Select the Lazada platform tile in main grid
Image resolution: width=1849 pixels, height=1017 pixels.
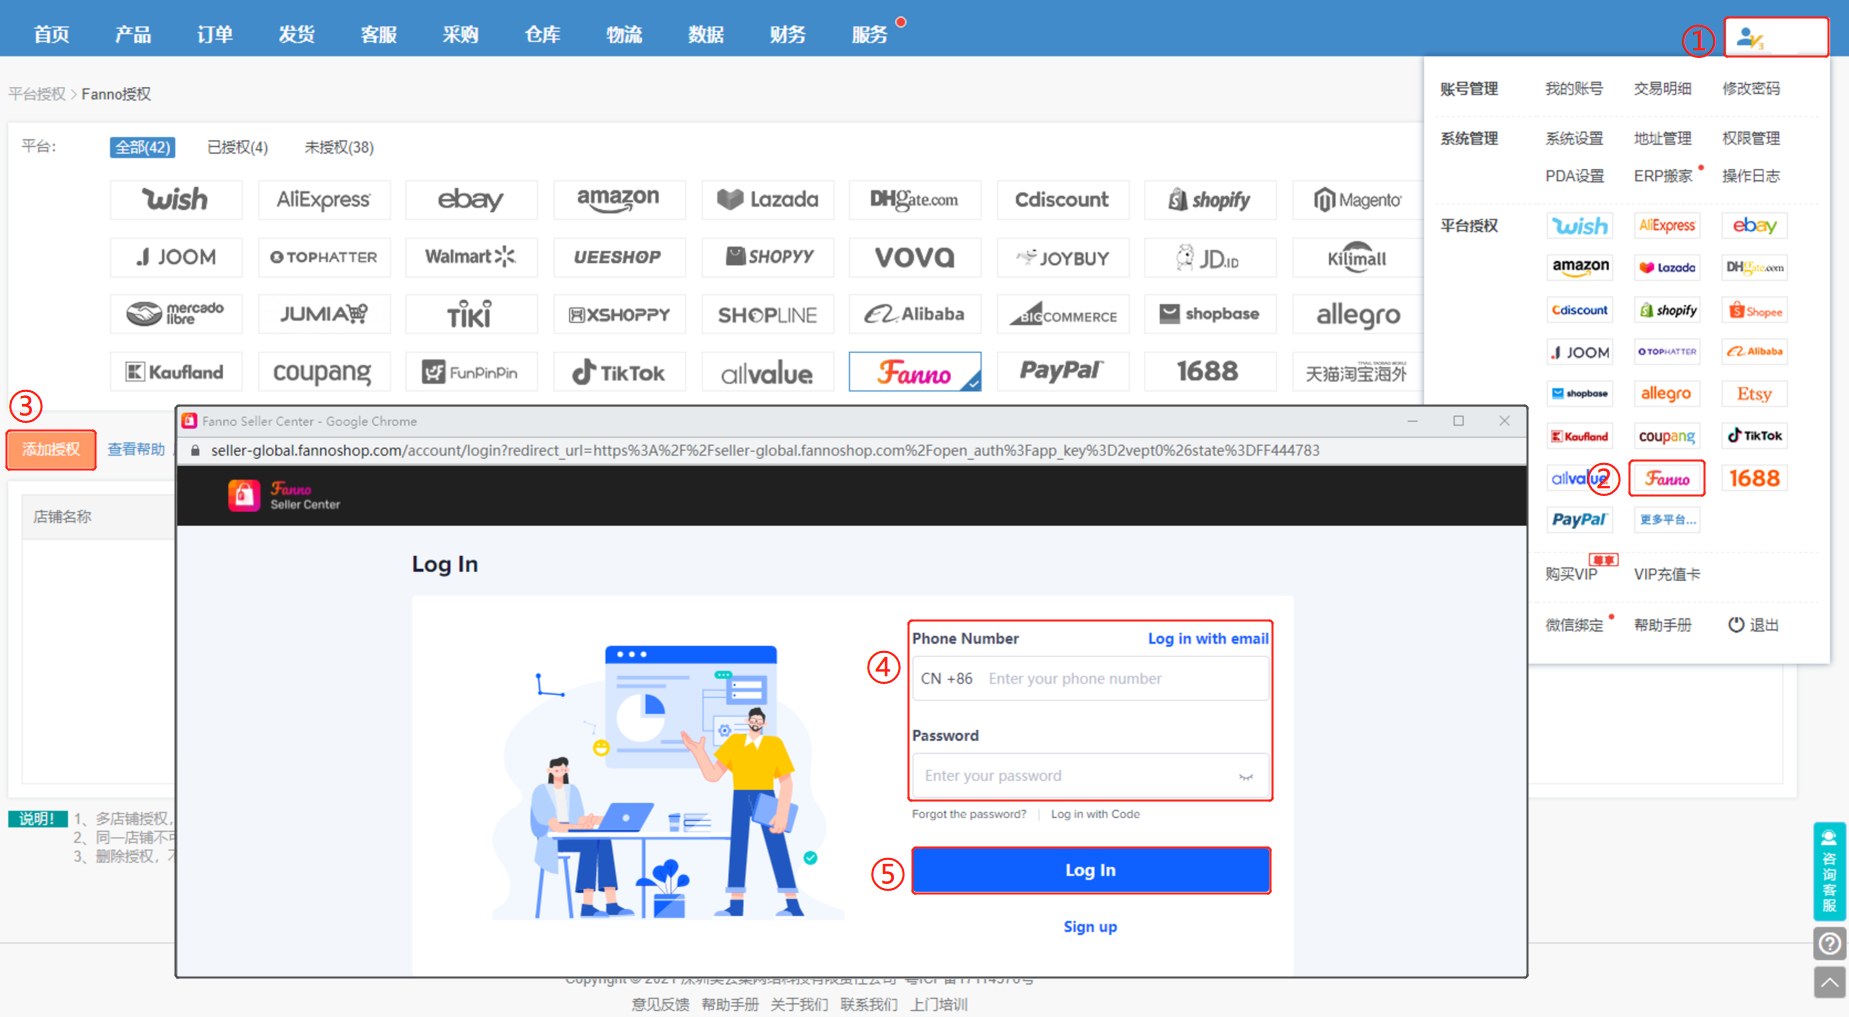point(767,200)
